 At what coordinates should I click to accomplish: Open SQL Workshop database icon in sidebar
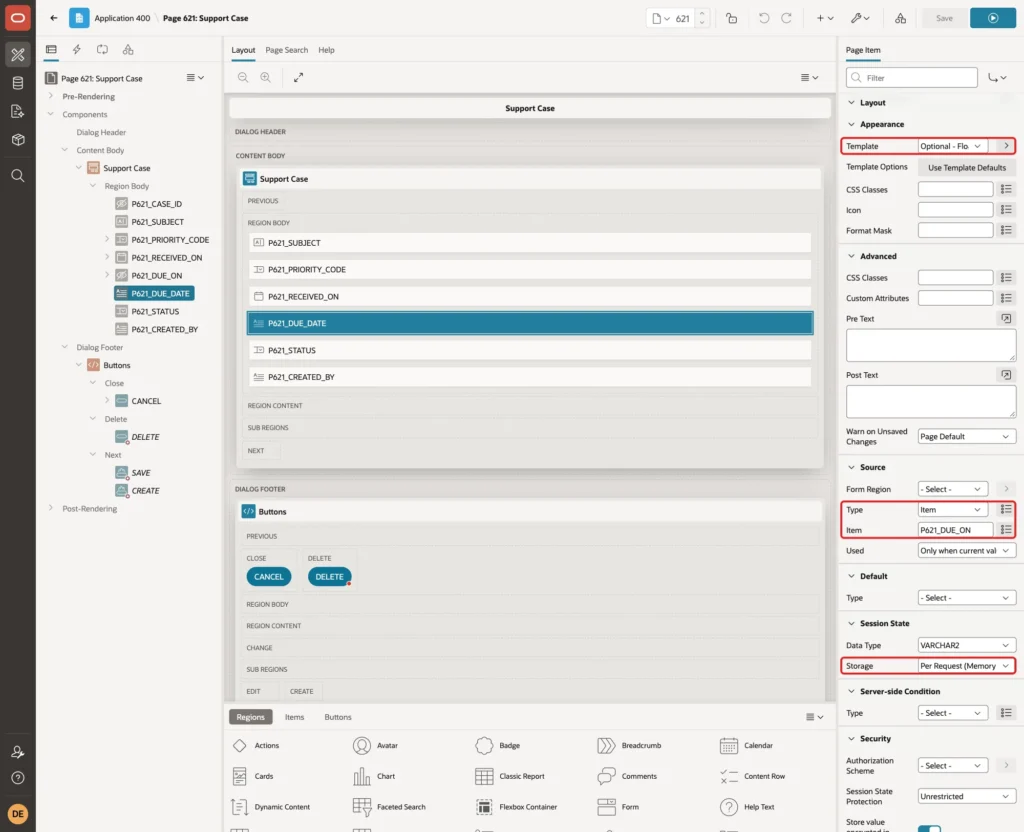[x=18, y=83]
